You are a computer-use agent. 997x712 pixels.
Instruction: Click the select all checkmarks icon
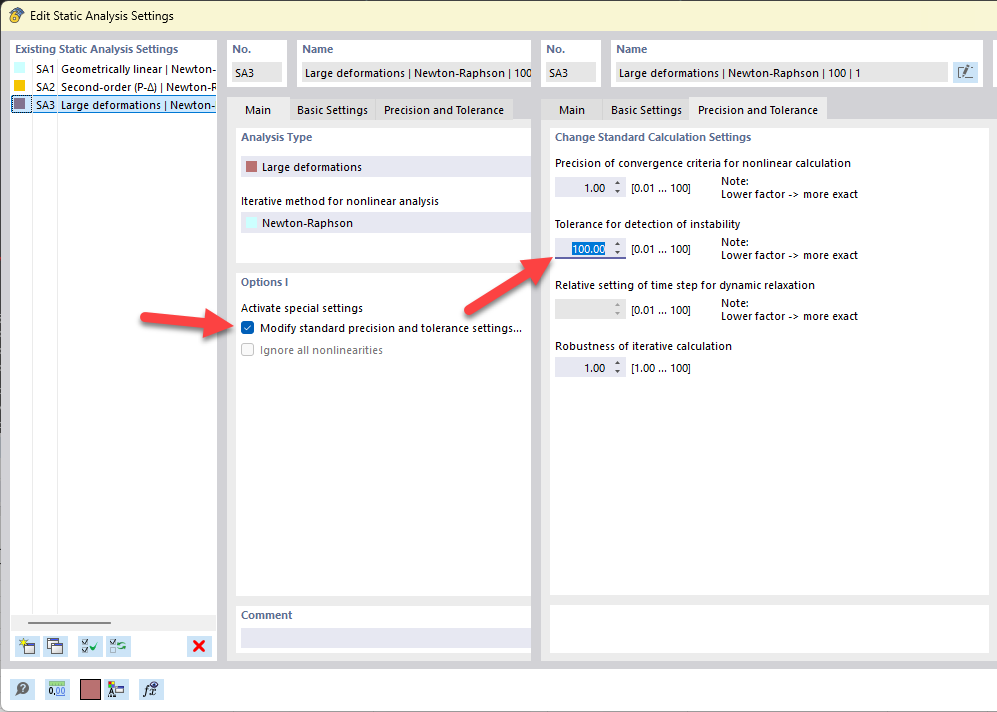(90, 646)
